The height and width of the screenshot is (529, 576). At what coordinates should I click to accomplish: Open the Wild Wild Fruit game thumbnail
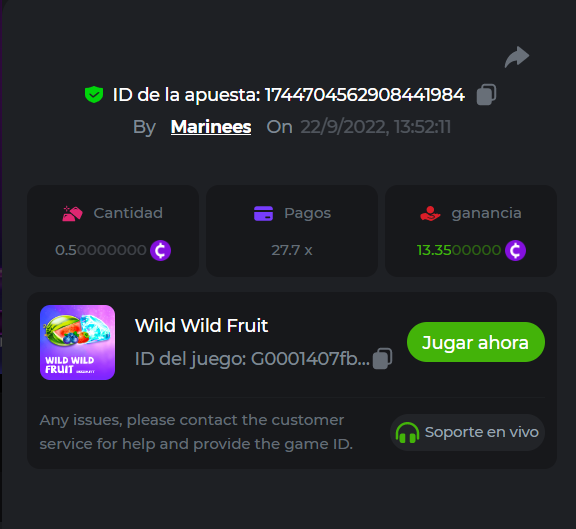click(78, 342)
